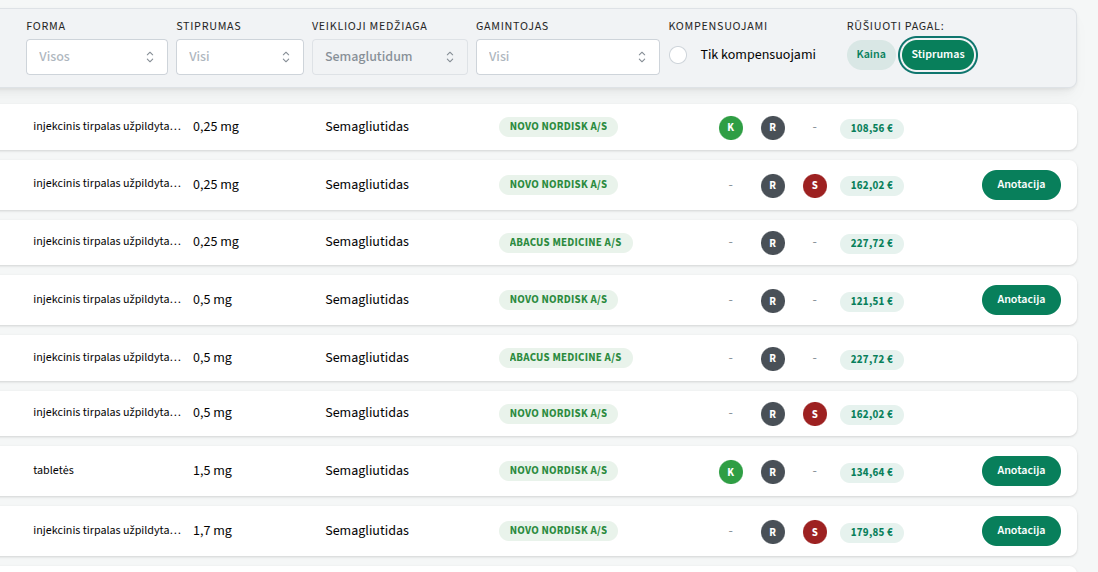The height and width of the screenshot is (572, 1098).
Task: Click the Veiklioji medžiaga Semaglutidum field
Action: [x=390, y=57]
